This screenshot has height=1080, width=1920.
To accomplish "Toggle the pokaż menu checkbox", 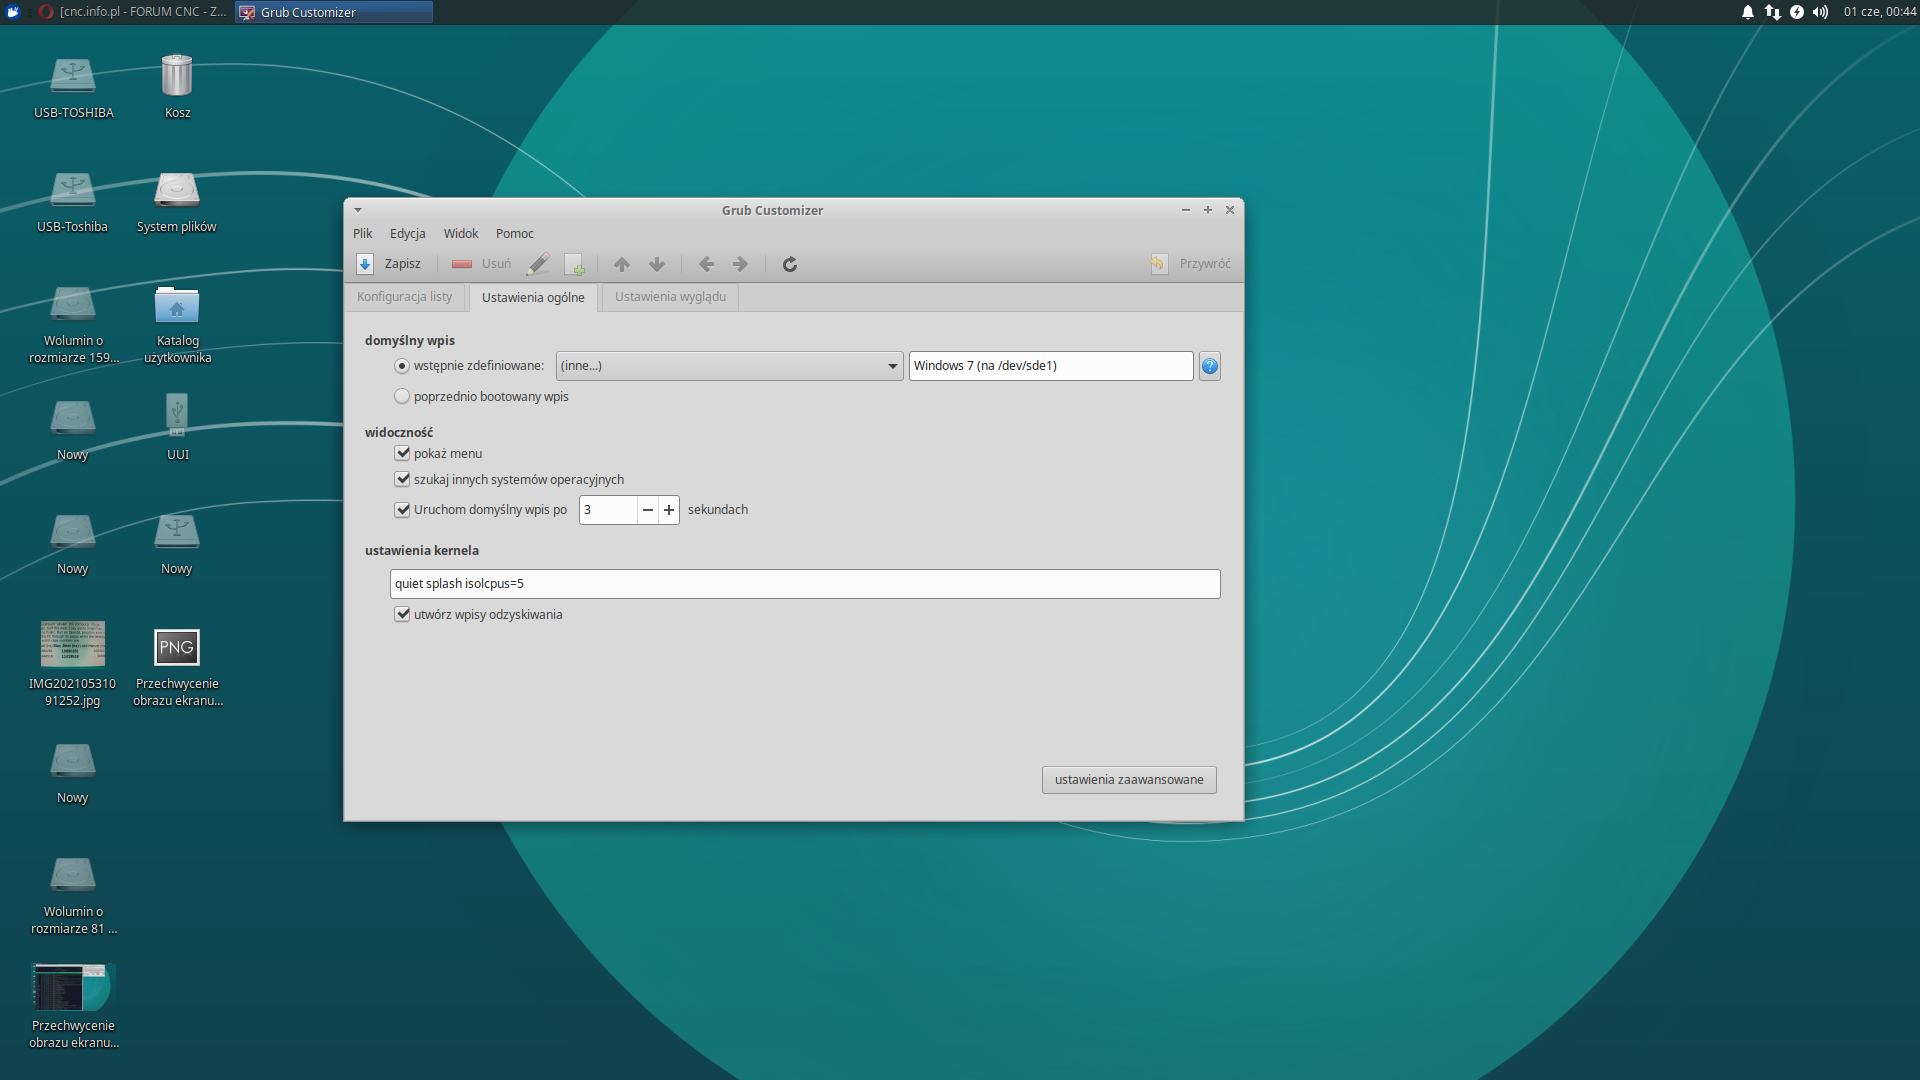I will (x=402, y=454).
